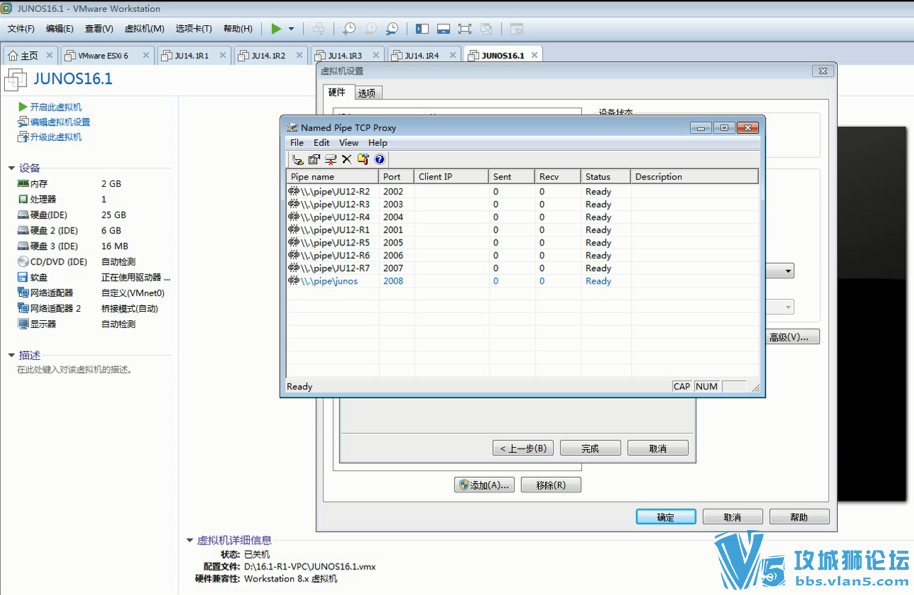This screenshot has width=914, height=595.
Task: Open the 虚拟机(M) menu
Action: coord(145,29)
